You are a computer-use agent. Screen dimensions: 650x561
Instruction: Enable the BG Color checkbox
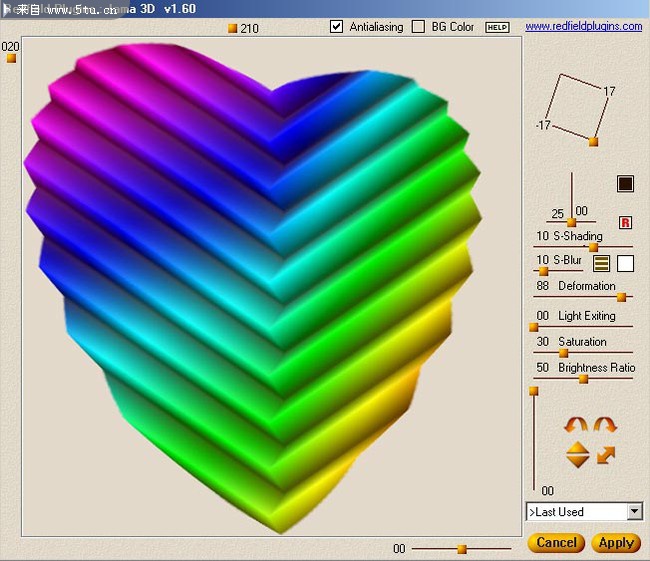[x=419, y=27]
